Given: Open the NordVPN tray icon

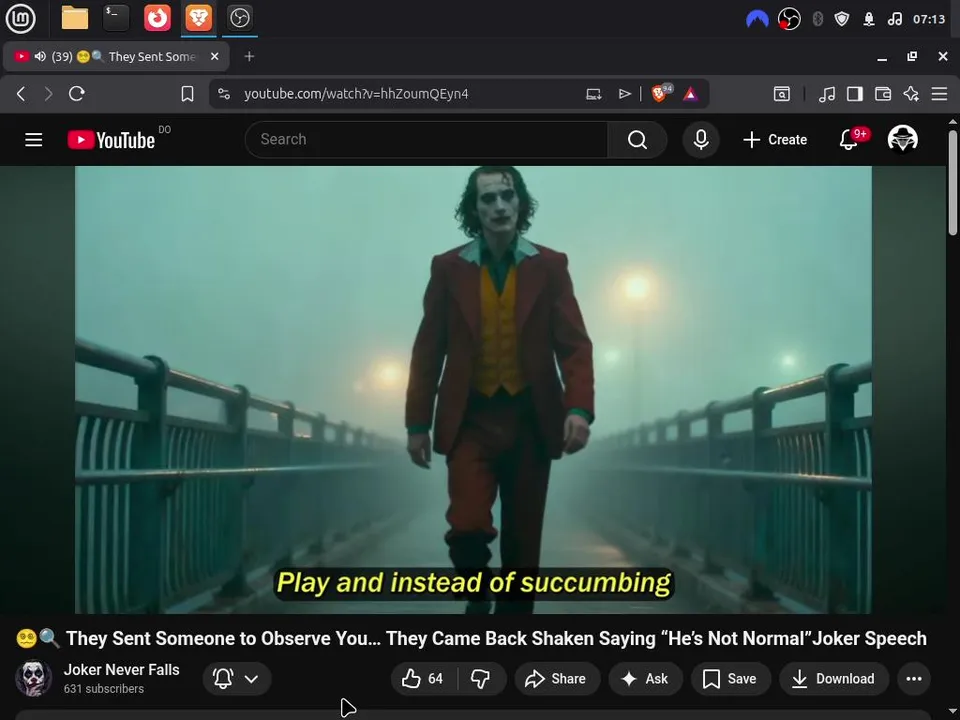Looking at the screenshot, I should pyautogui.click(x=757, y=19).
